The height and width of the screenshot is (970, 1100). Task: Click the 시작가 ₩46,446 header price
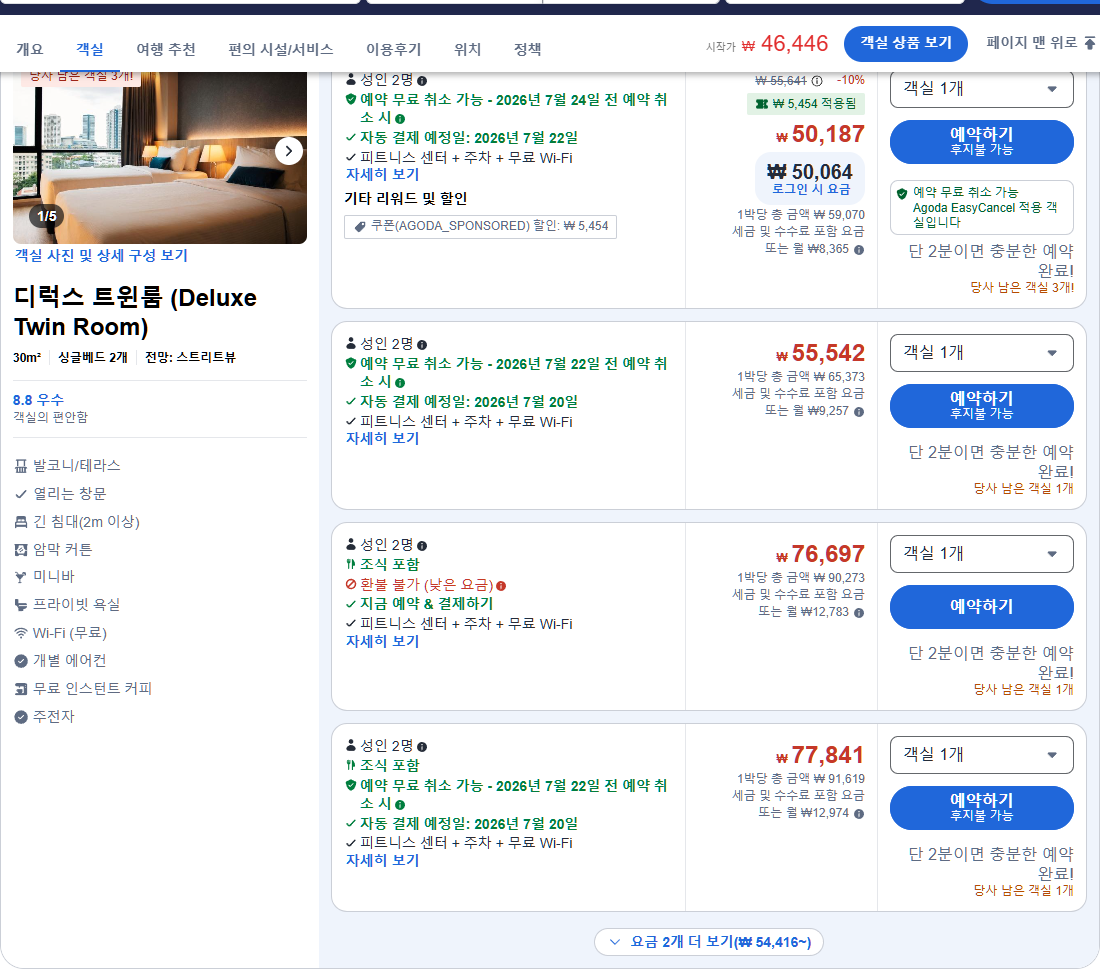(x=767, y=44)
